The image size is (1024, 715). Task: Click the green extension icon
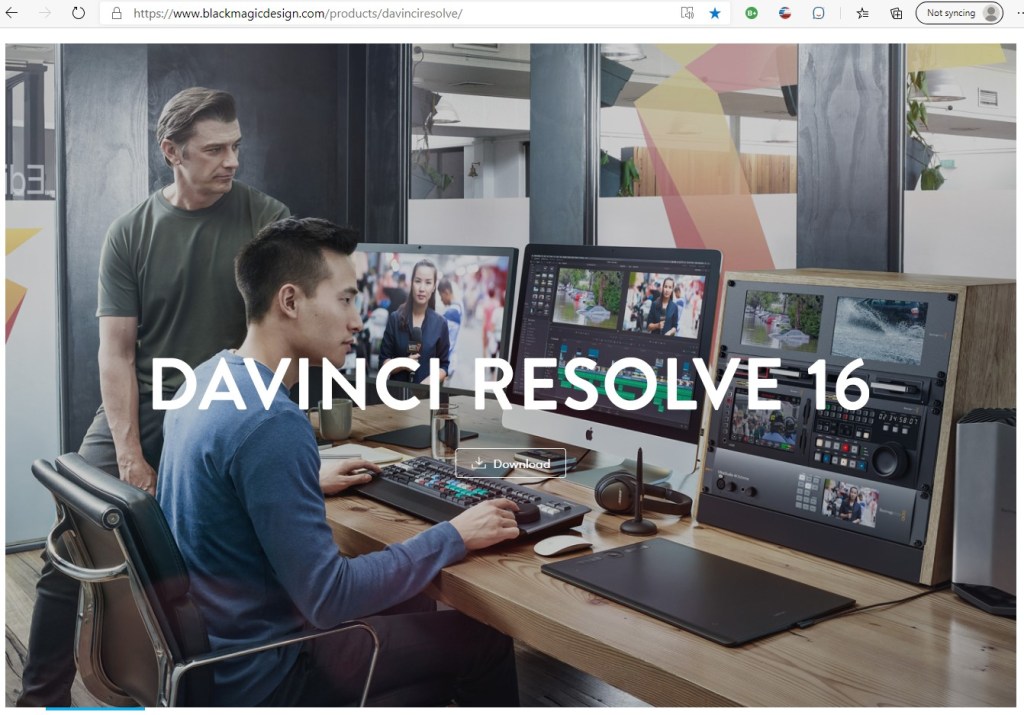(752, 13)
